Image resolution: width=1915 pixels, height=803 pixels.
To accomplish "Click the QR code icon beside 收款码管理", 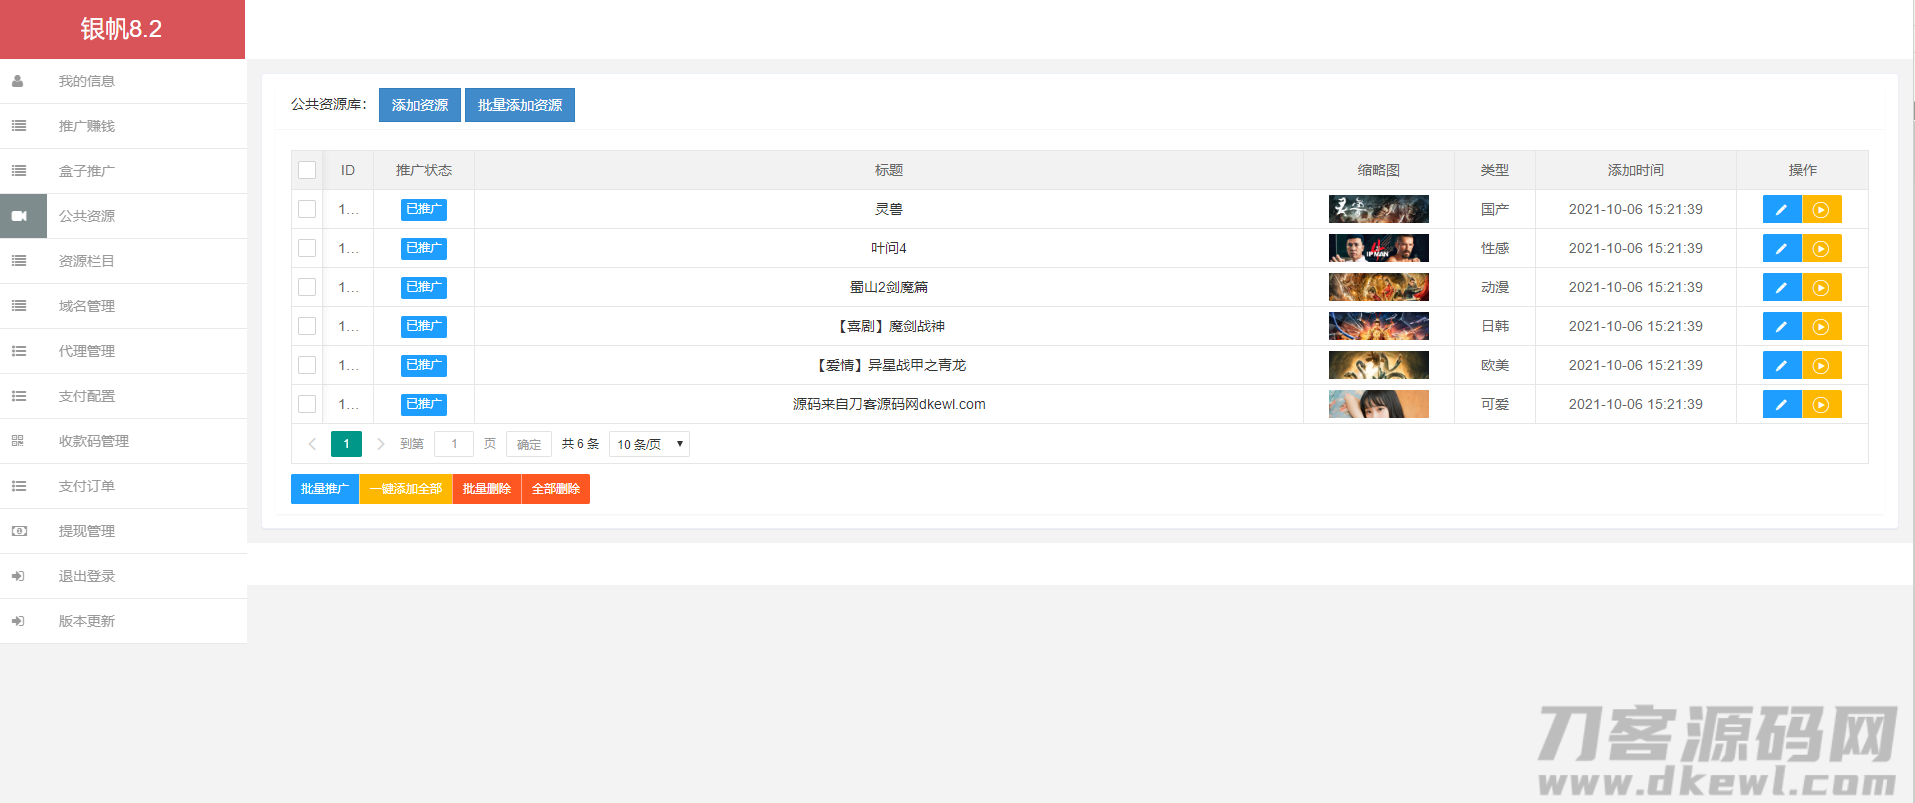I will coord(18,441).
